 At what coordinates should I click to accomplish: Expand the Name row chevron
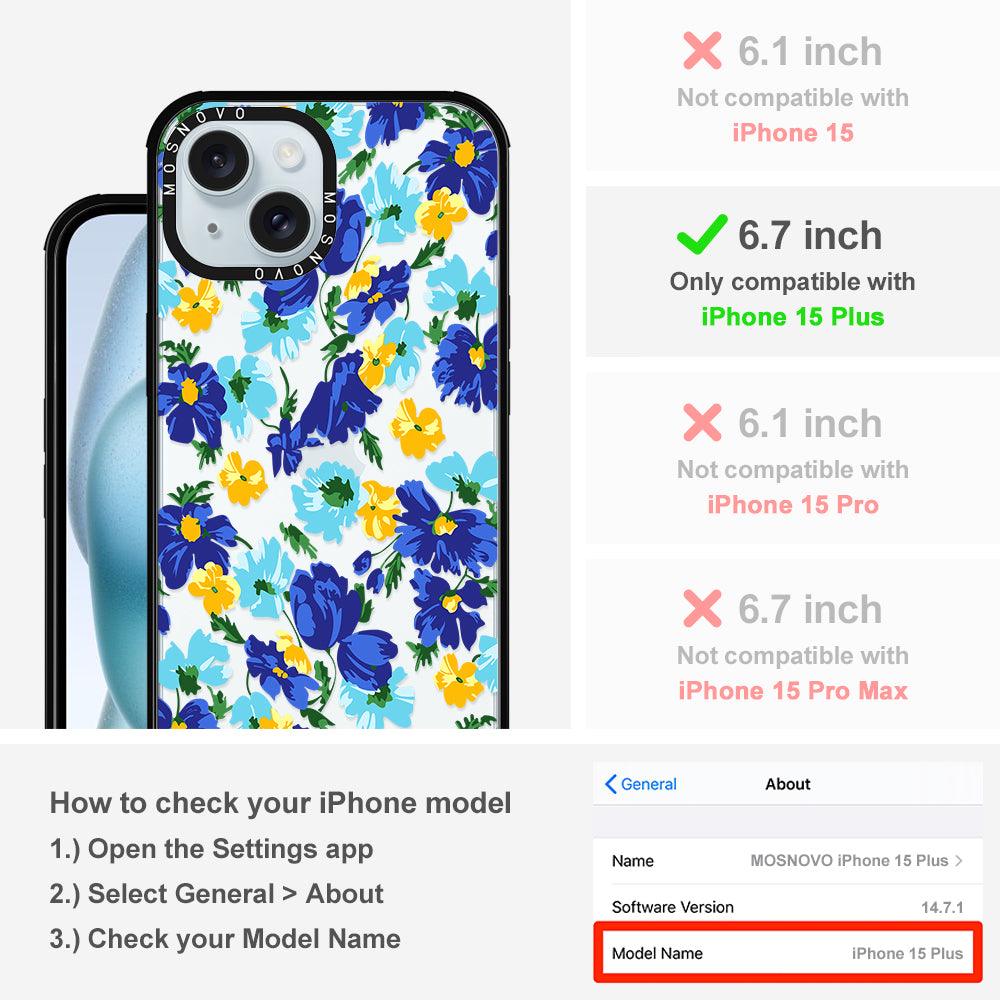click(959, 860)
